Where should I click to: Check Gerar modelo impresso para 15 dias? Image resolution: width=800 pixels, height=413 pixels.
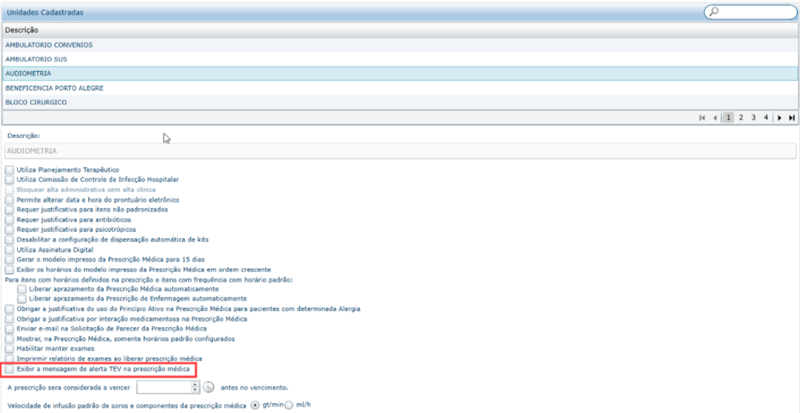pyautogui.click(x=10, y=259)
